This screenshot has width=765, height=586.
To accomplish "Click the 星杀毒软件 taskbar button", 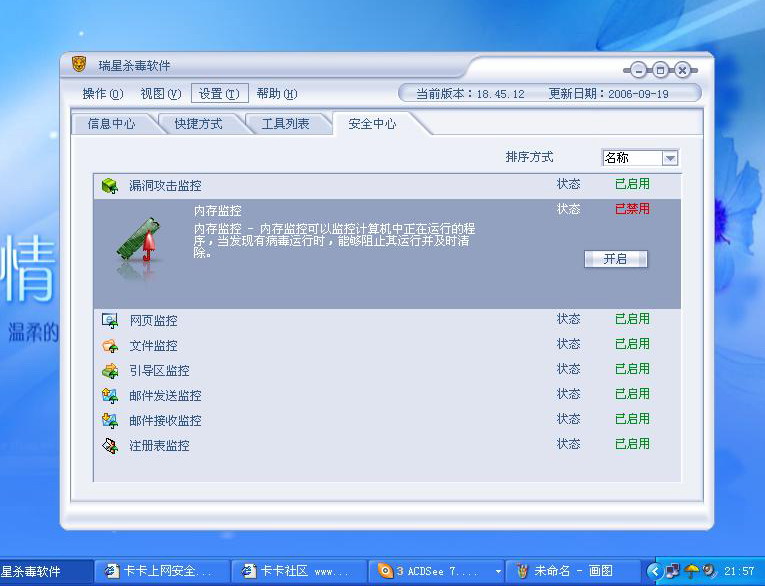I will coord(46,571).
